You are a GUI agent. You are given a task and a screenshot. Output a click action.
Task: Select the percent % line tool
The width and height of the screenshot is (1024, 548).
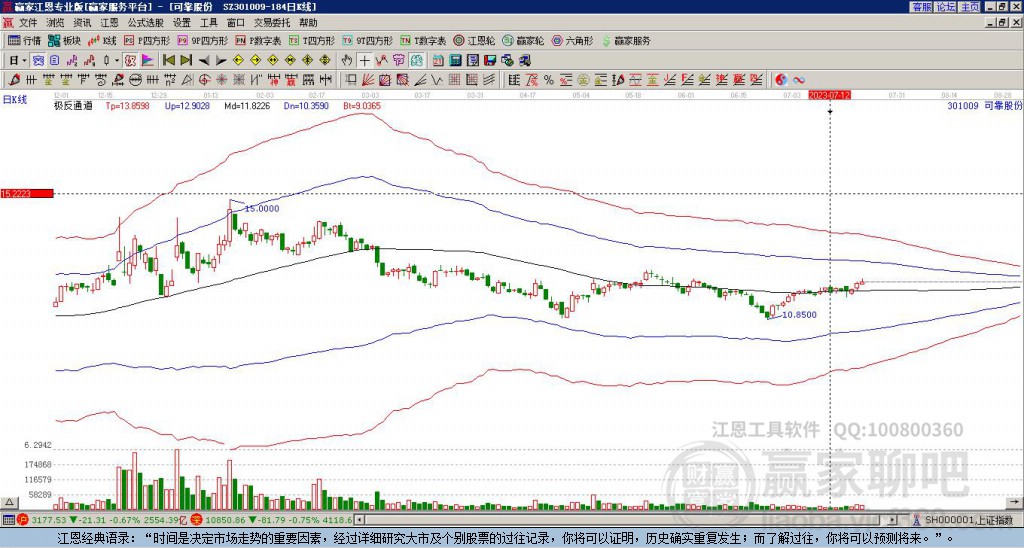click(549, 80)
